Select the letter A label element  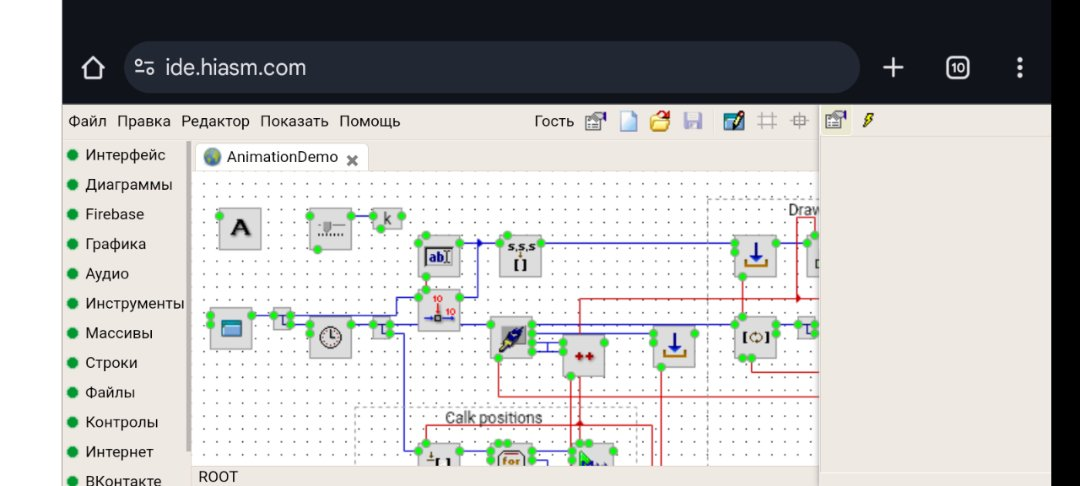(240, 229)
